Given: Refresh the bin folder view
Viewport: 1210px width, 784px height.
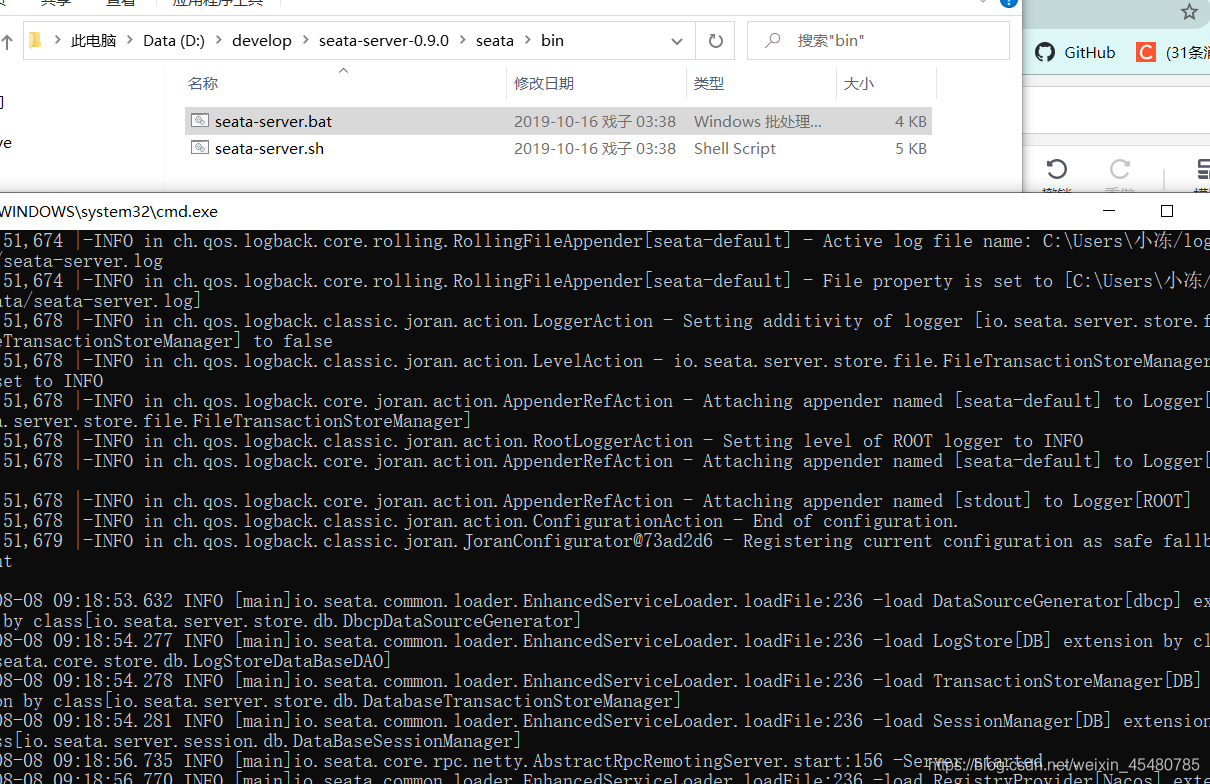Looking at the screenshot, I should point(715,41).
